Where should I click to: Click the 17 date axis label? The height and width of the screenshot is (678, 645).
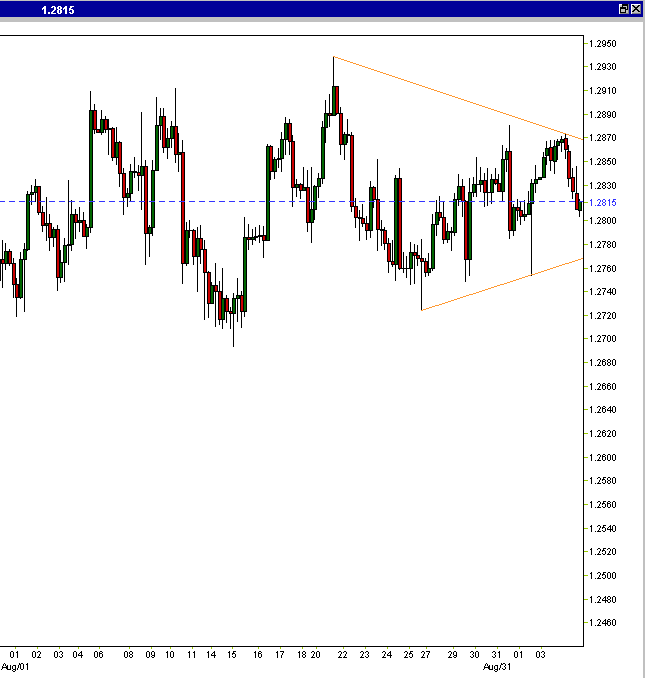click(280, 655)
